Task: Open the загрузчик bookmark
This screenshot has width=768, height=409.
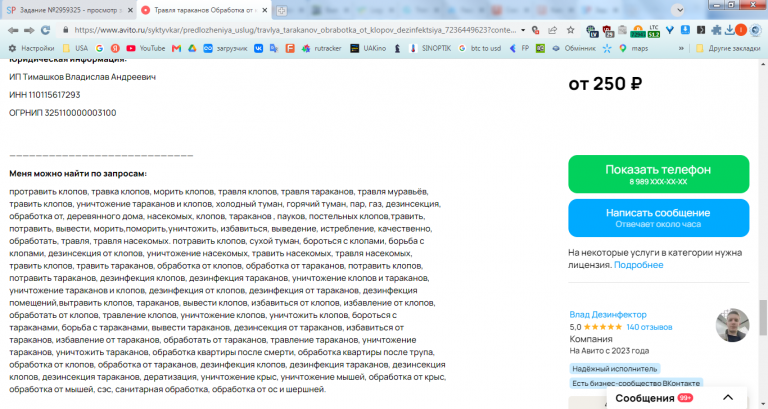Action: coord(225,48)
